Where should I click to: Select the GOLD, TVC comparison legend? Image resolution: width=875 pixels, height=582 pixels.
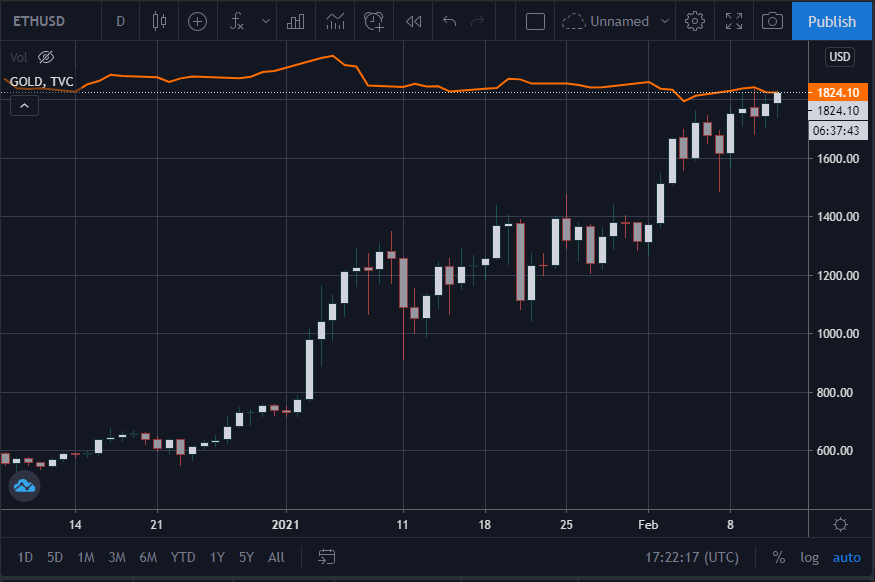pos(42,81)
